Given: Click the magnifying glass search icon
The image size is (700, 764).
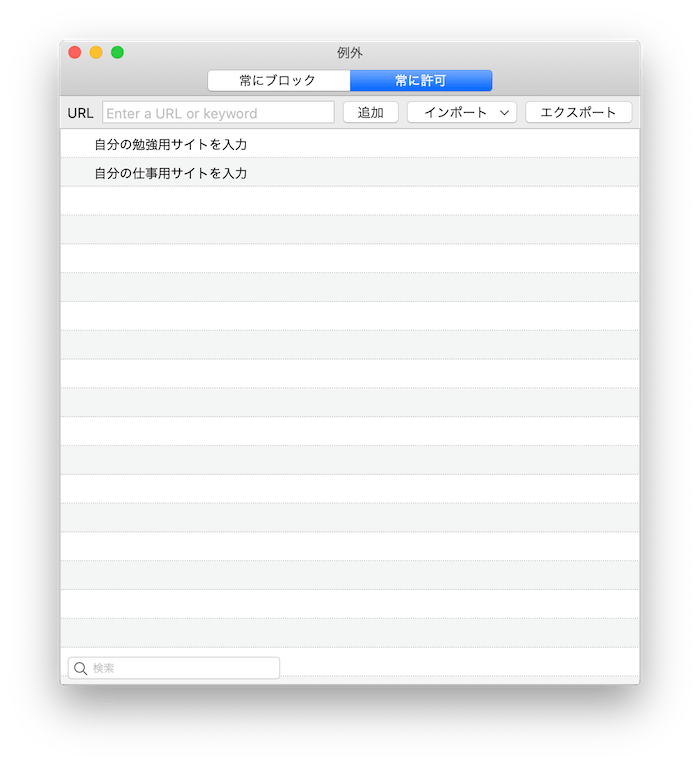Looking at the screenshot, I should pyautogui.click(x=80, y=668).
